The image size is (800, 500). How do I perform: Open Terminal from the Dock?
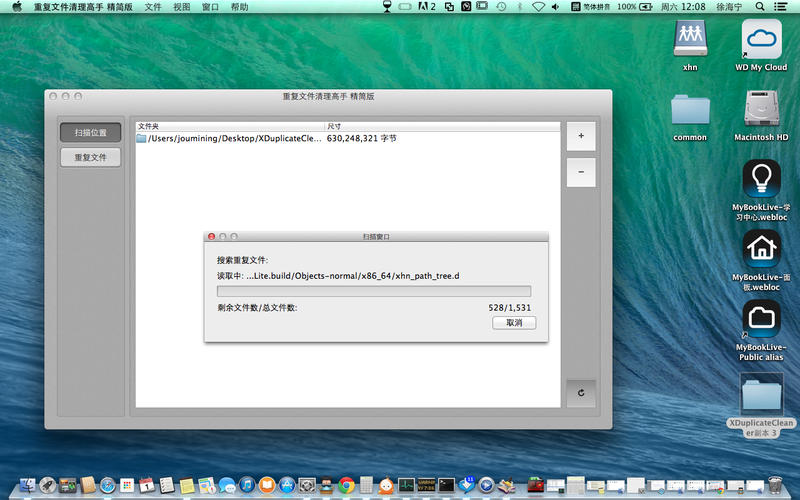point(446,485)
